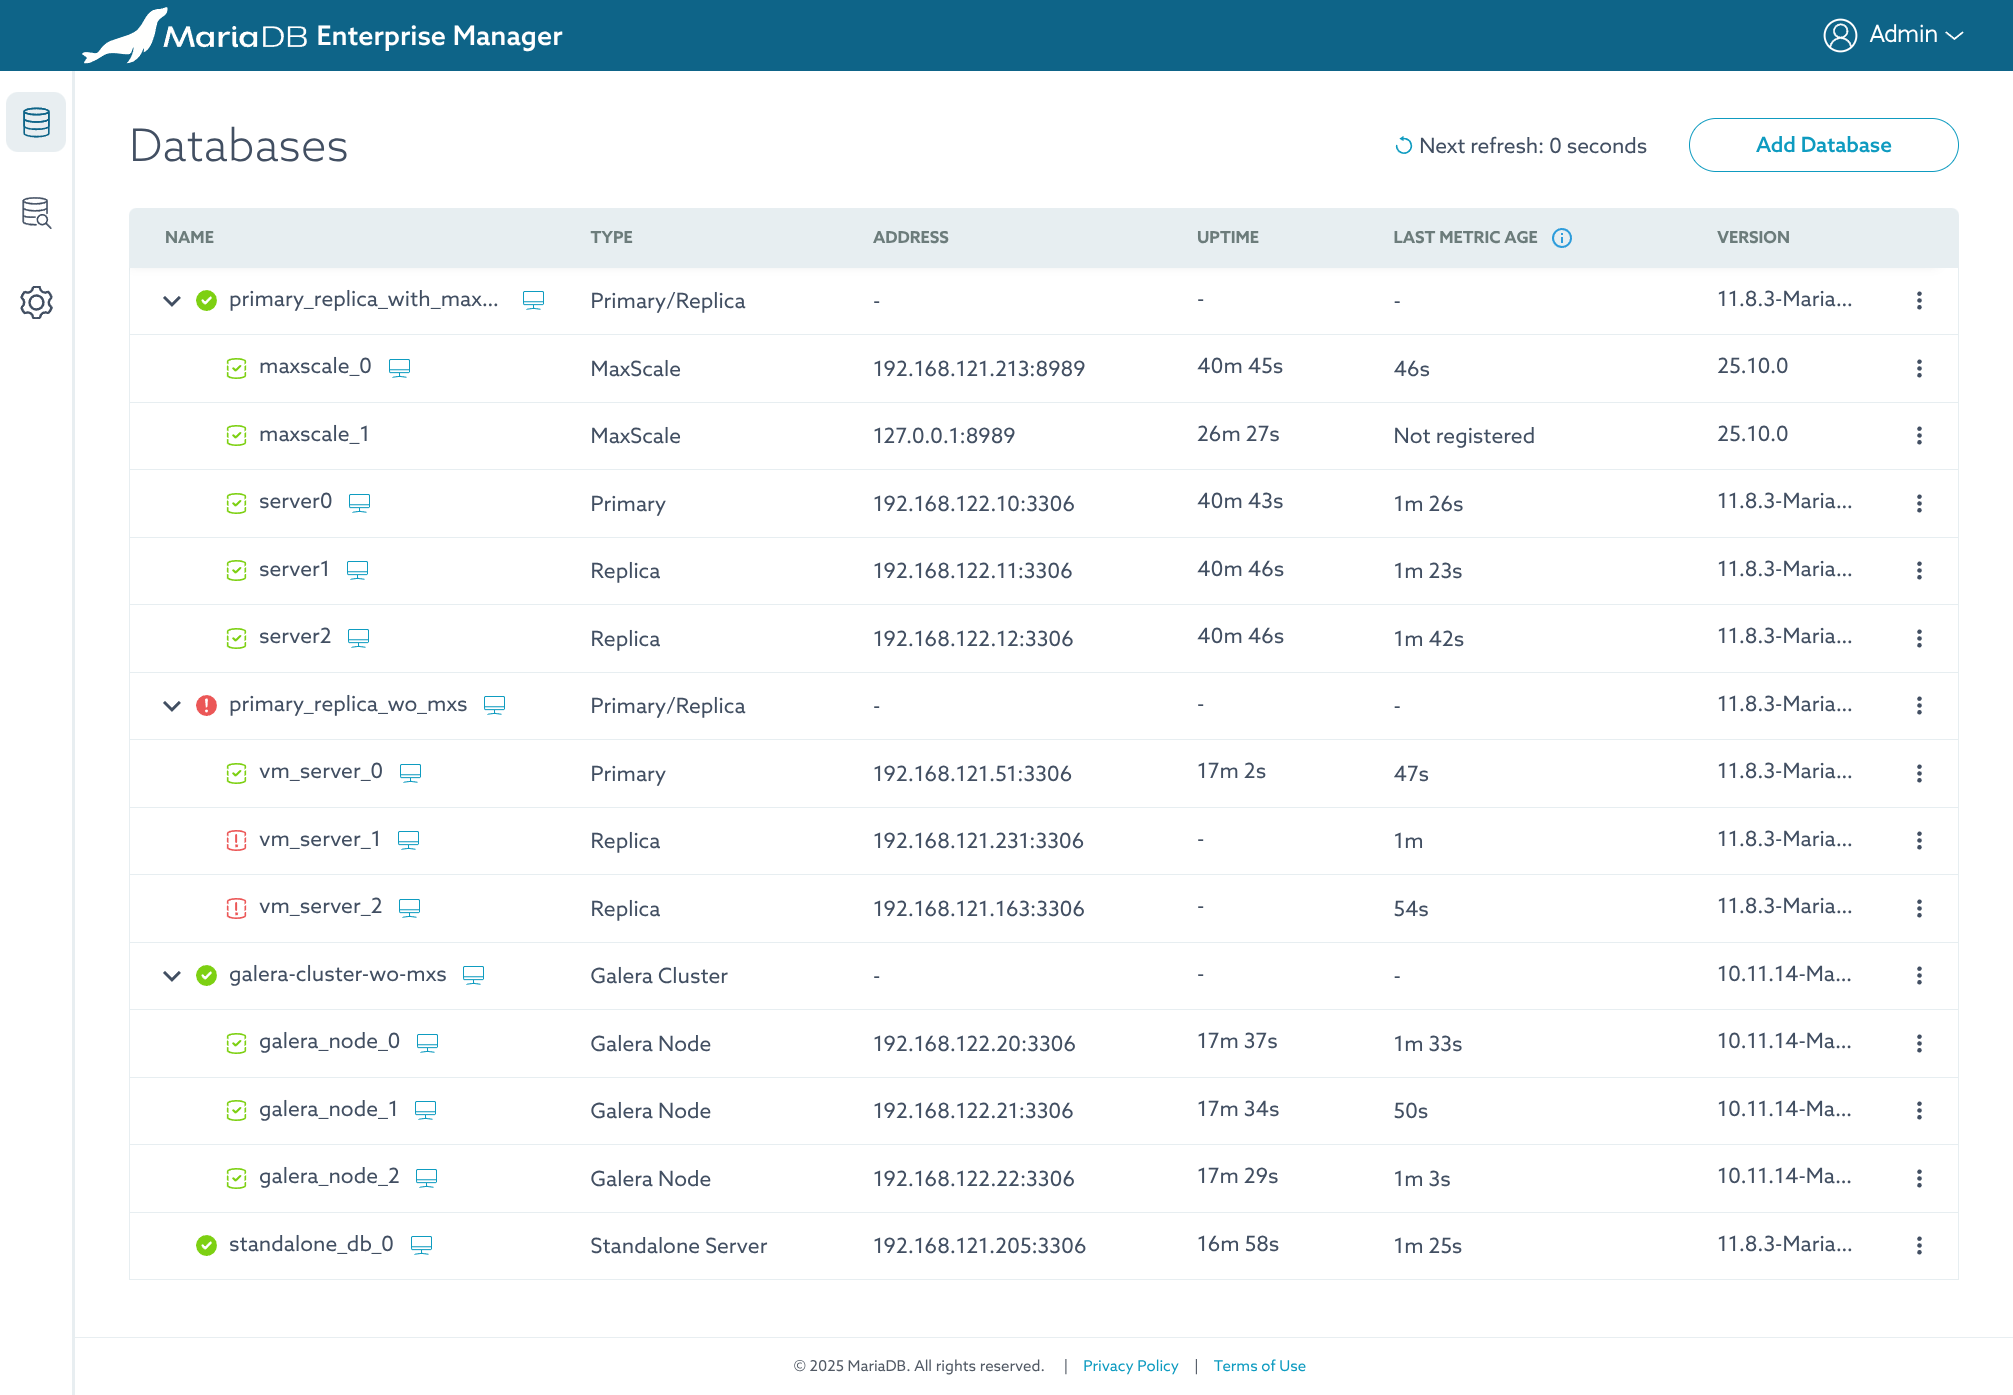Click the Last Metric Age info icon
2013x1395 pixels.
(x=1561, y=238)
